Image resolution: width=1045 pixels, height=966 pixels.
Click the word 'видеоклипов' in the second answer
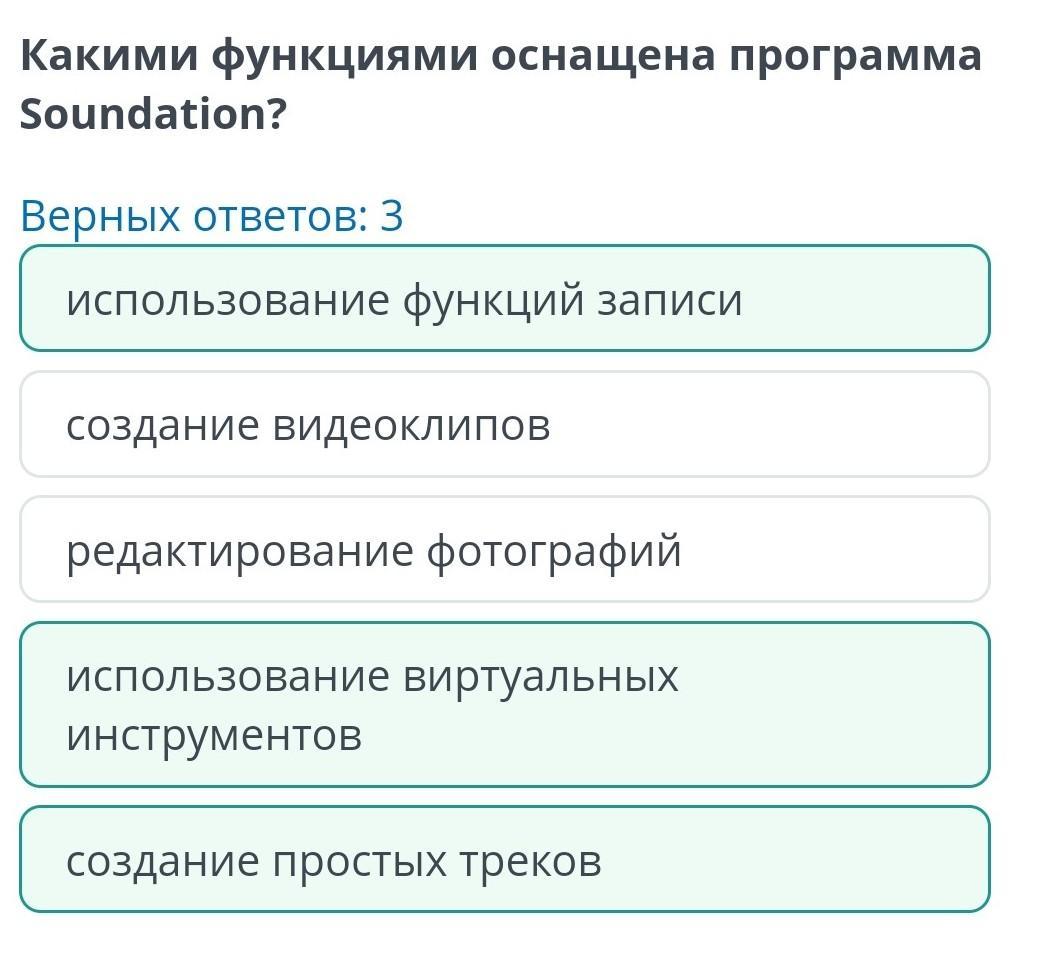point(411,426)
